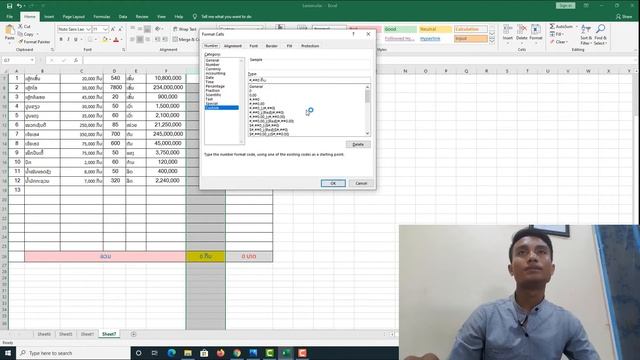
Task: Click Tell me what you want to do
Action: point(226,17)
